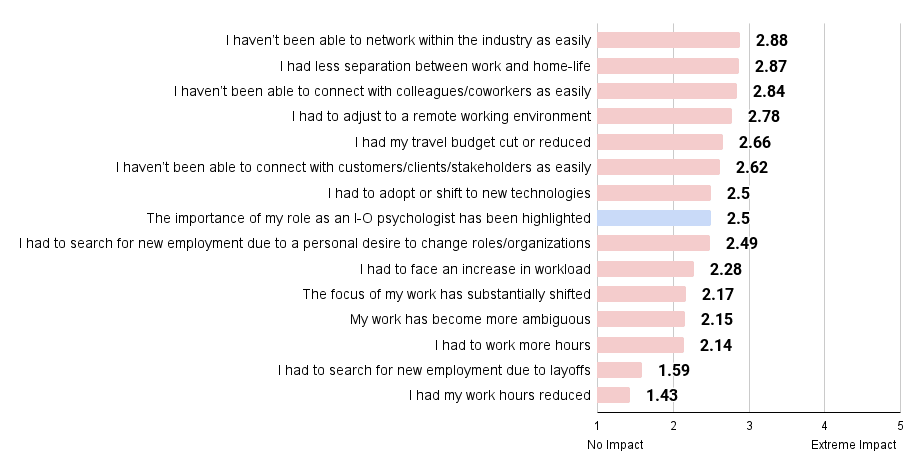Screen dimensions: 920x466
Task: Select the layoffs employment search bar
Action: pos(620,370)
